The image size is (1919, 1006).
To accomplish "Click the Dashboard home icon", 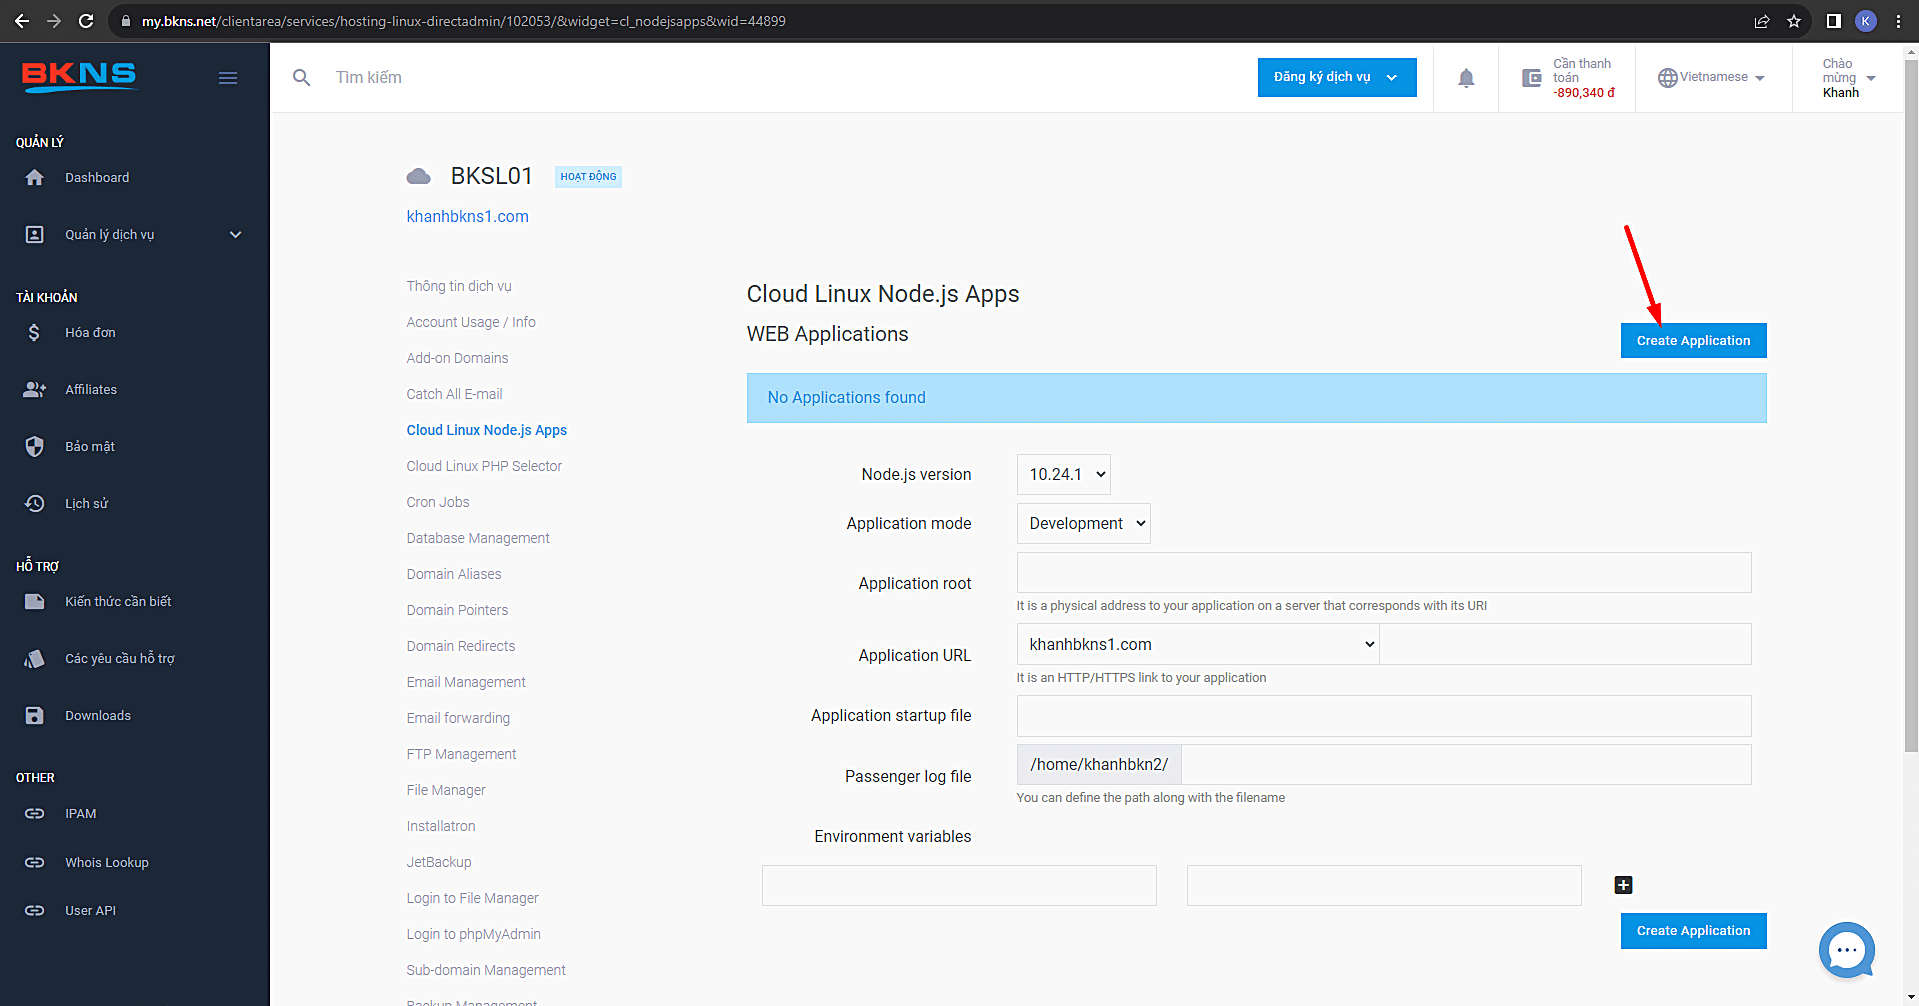I will (35, 177).
